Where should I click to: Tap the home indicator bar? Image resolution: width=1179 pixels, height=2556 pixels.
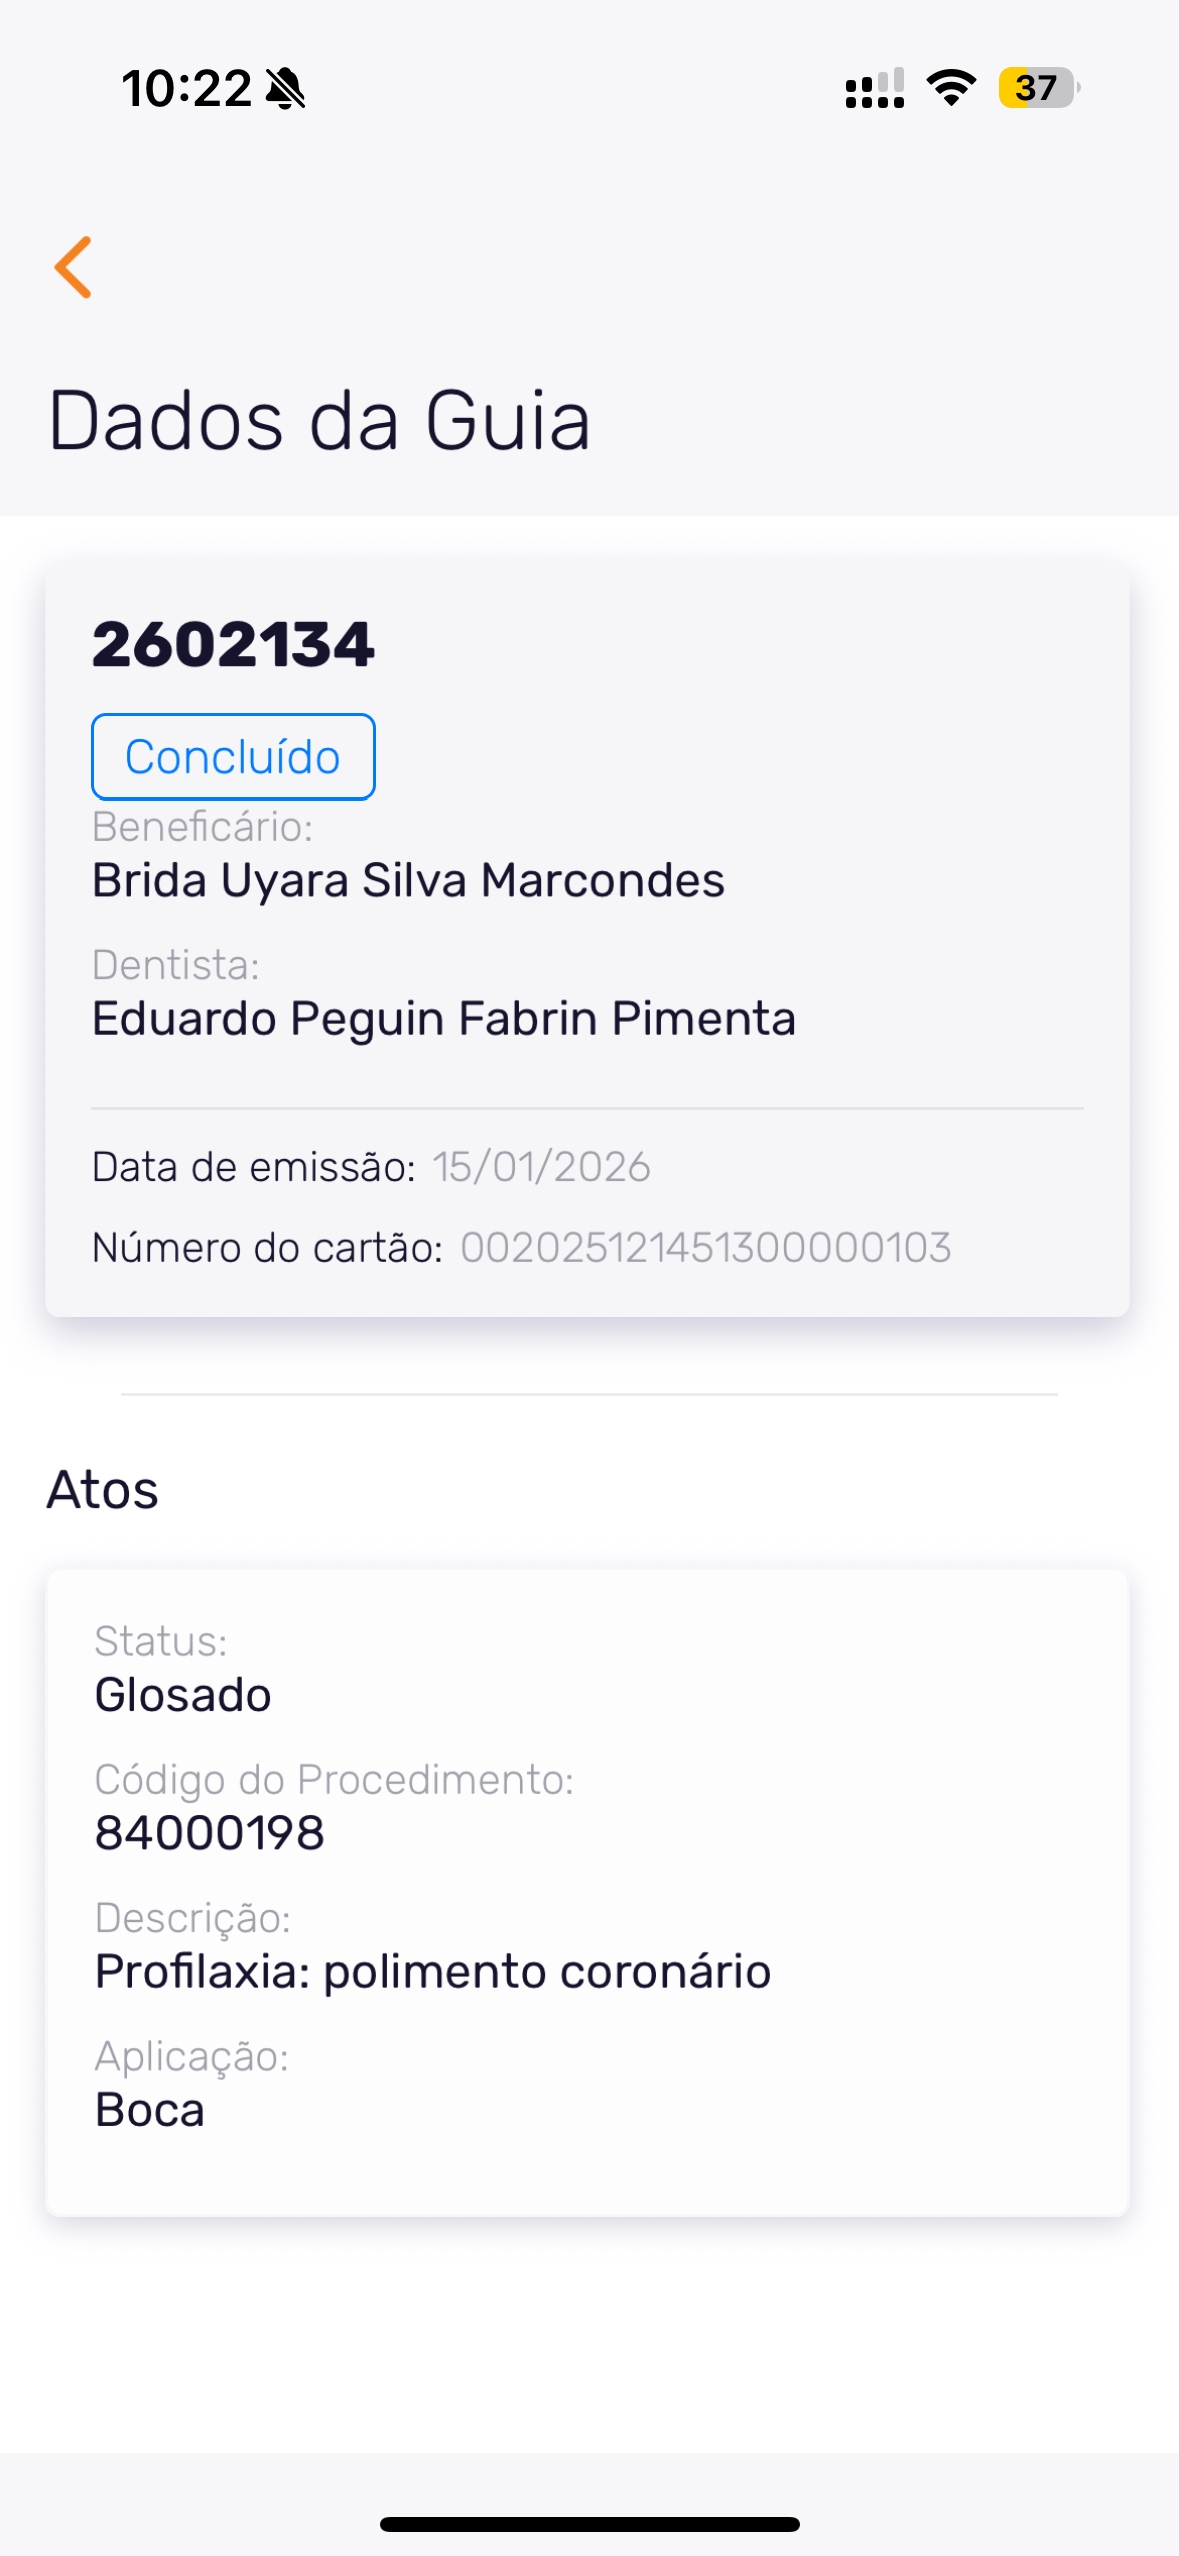[x=589, y=2524]
